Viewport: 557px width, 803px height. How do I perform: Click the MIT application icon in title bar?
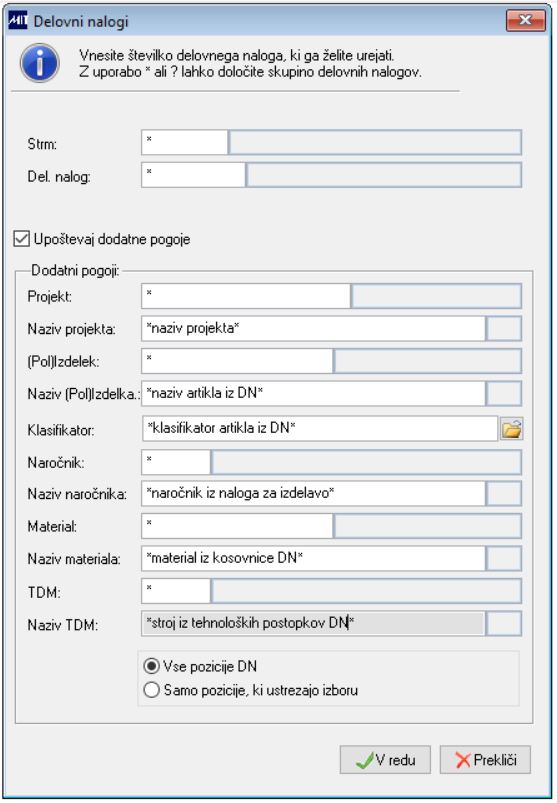18,21
